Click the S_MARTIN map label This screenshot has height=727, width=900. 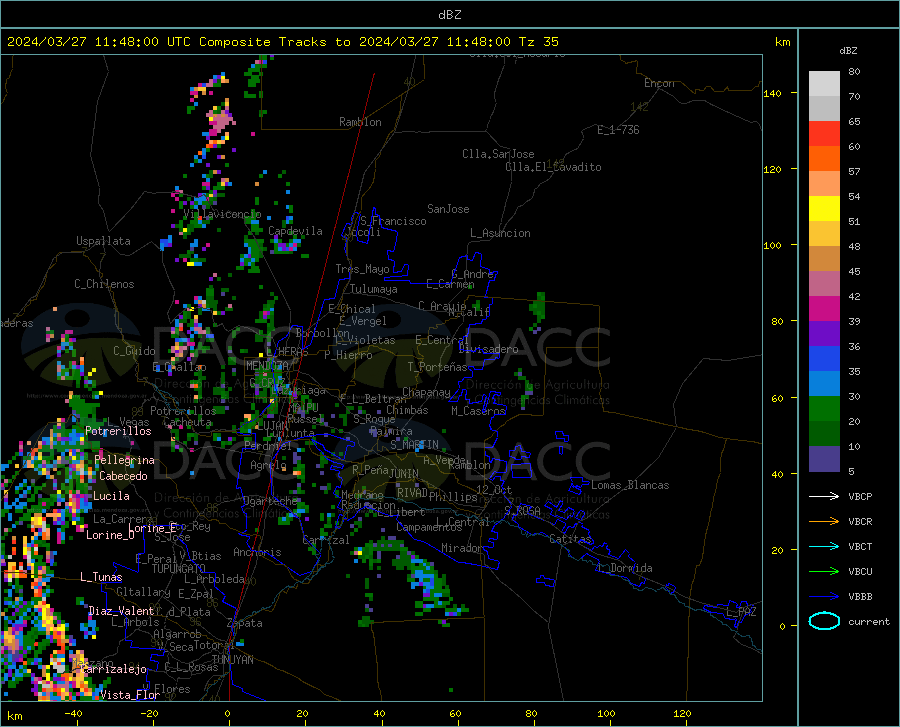(x=414, y=445)
